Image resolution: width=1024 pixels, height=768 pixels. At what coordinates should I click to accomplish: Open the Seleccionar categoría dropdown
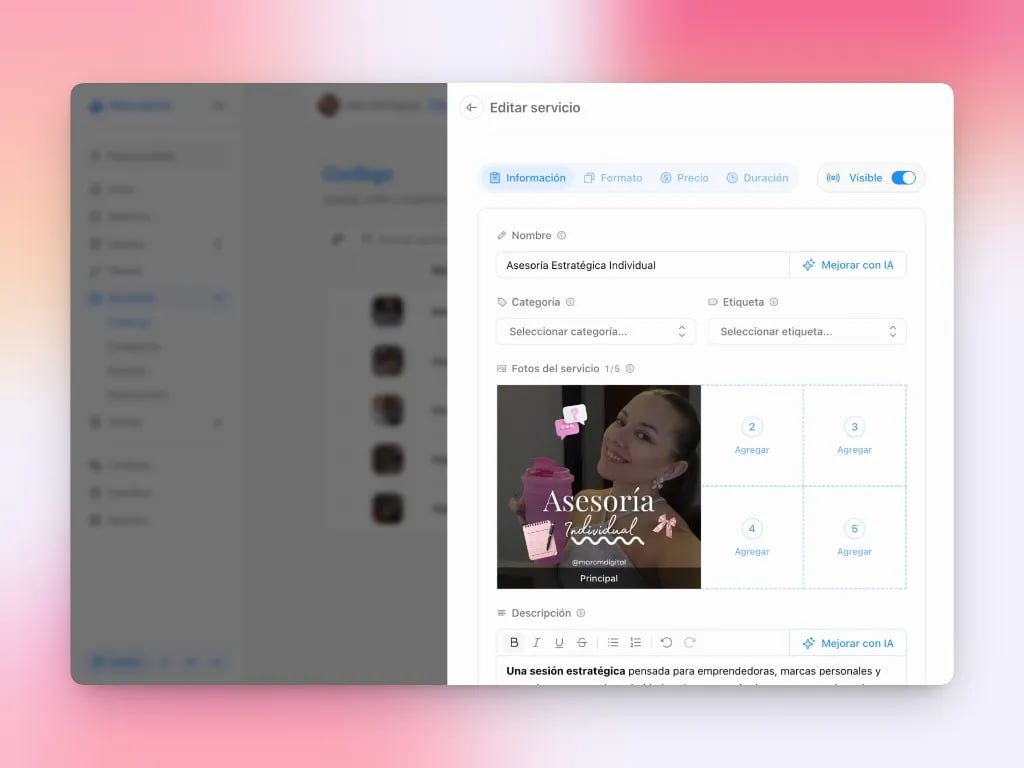596,332
